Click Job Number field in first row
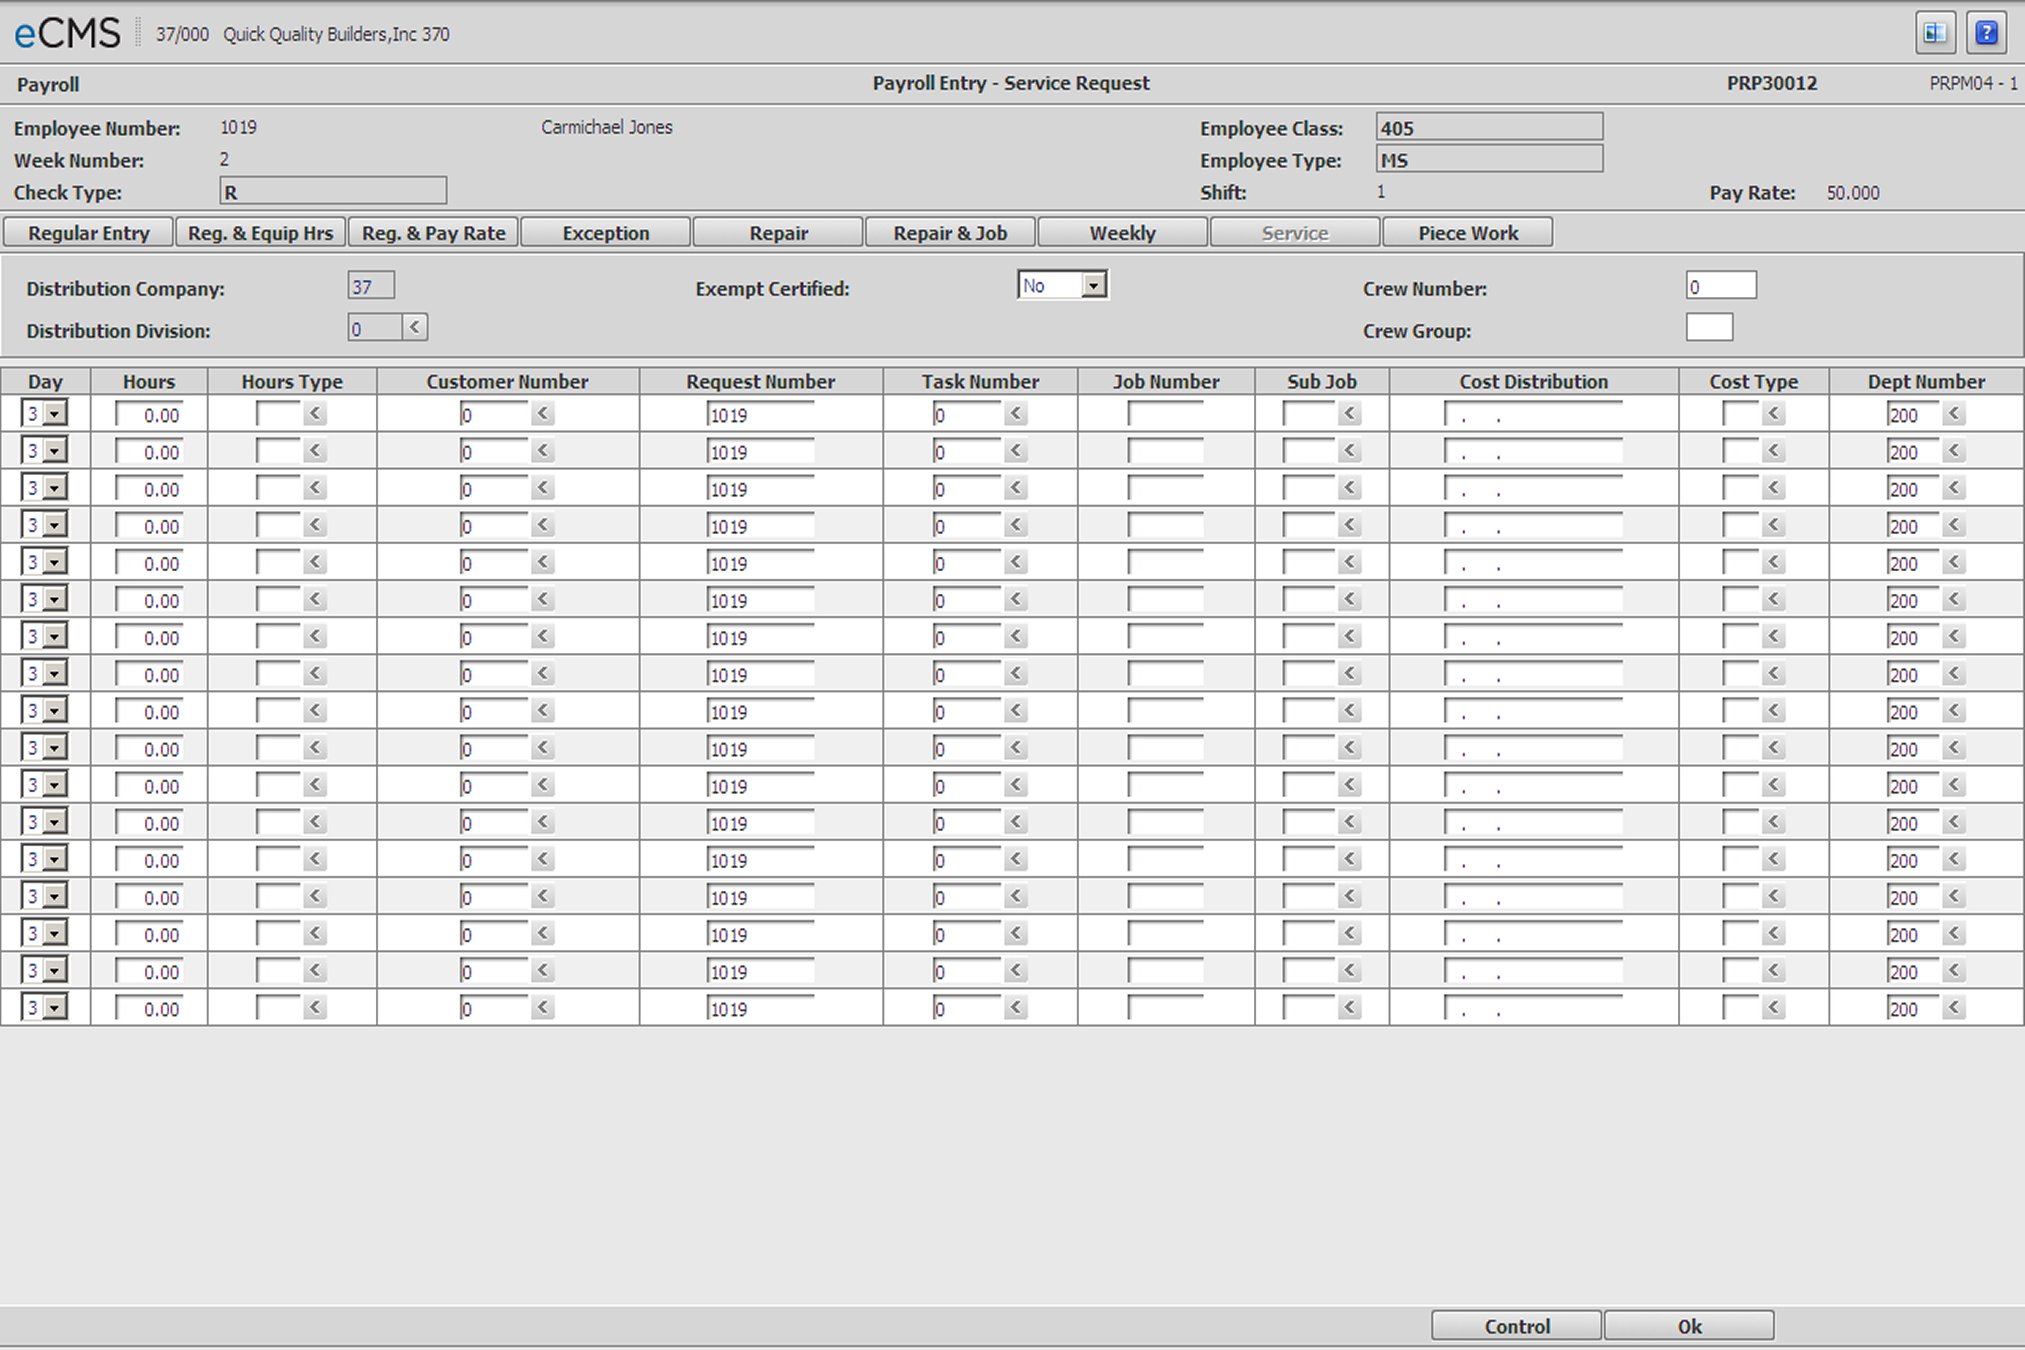 click(1165, 414)
